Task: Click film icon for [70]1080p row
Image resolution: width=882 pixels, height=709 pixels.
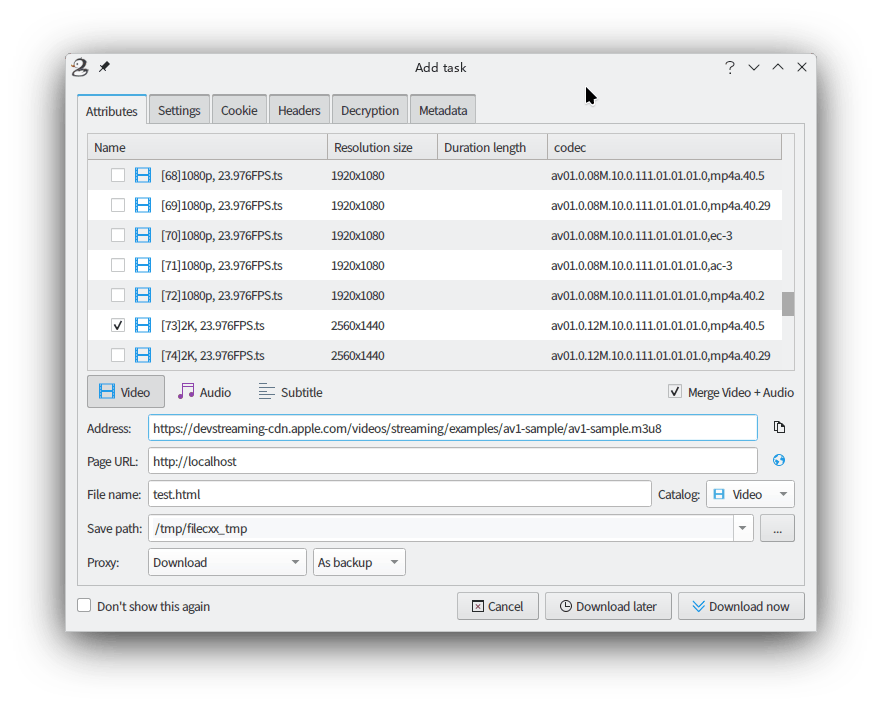Action: click(x=143, y=235)
